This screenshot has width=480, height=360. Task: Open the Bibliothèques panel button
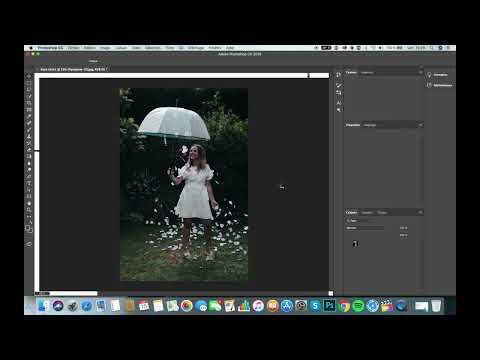[x=440, y=85]
